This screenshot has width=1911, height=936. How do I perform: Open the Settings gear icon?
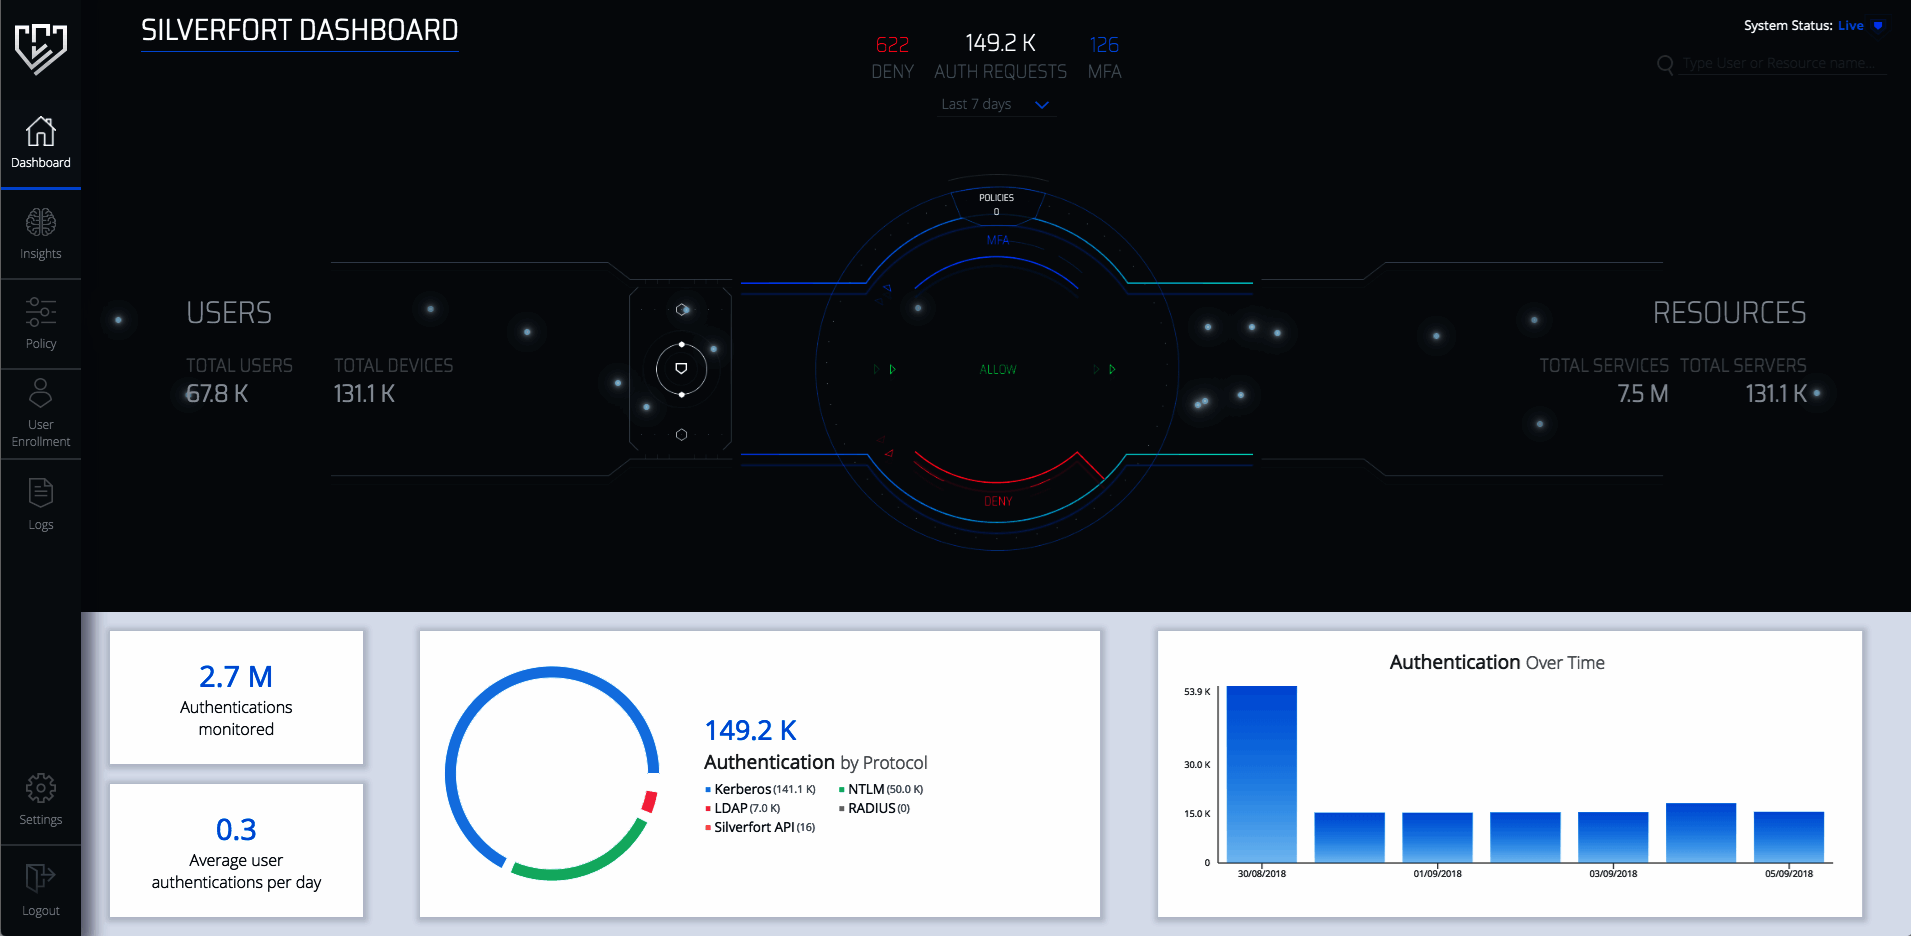[41, 788]
